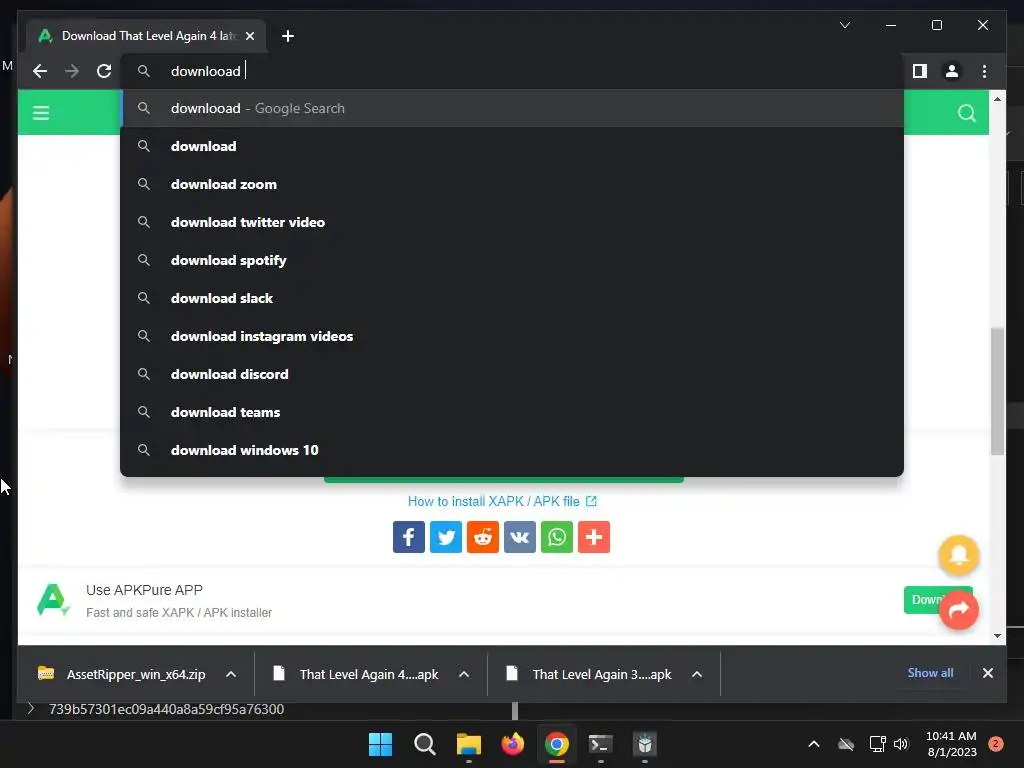Show hidden system tray icons
Image resolution: width=1024 pixels, height=768 pixels.
(814, 744)
